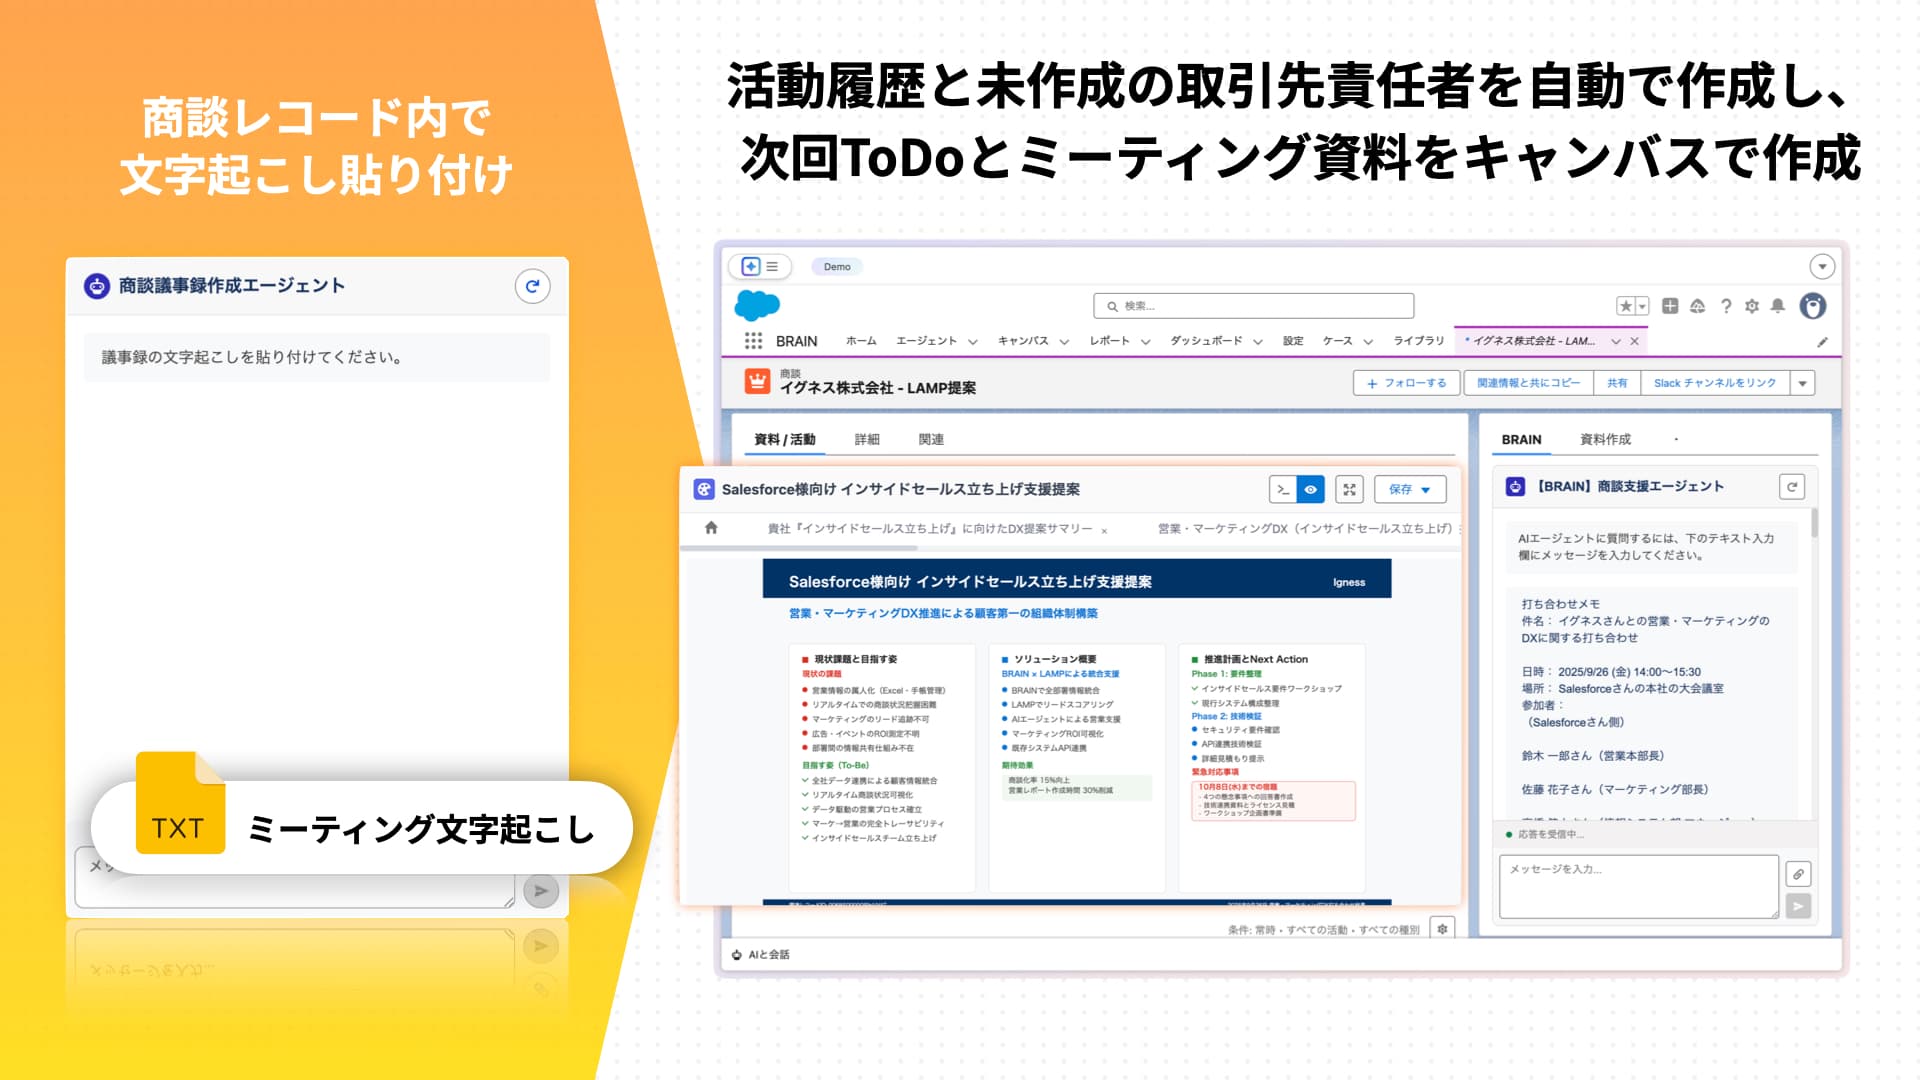Click the フォローする button
1920x1080 pixels.
(x=1407, y=383)
